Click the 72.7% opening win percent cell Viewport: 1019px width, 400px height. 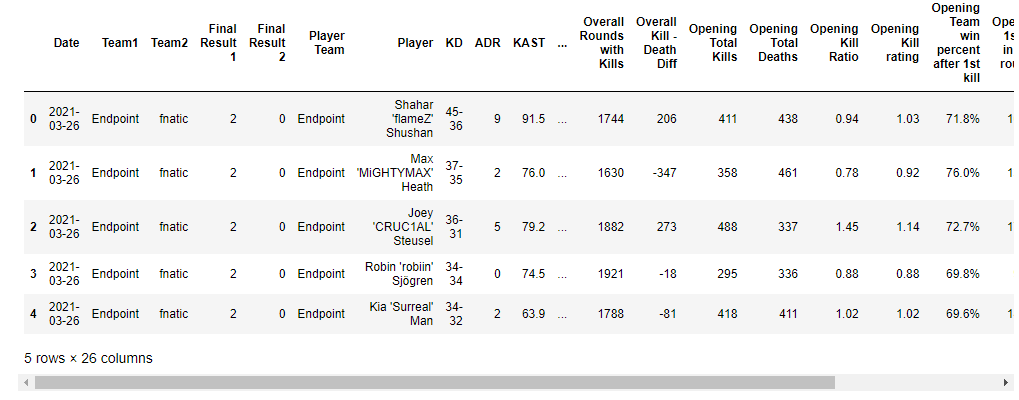click(x=963, y=227)
